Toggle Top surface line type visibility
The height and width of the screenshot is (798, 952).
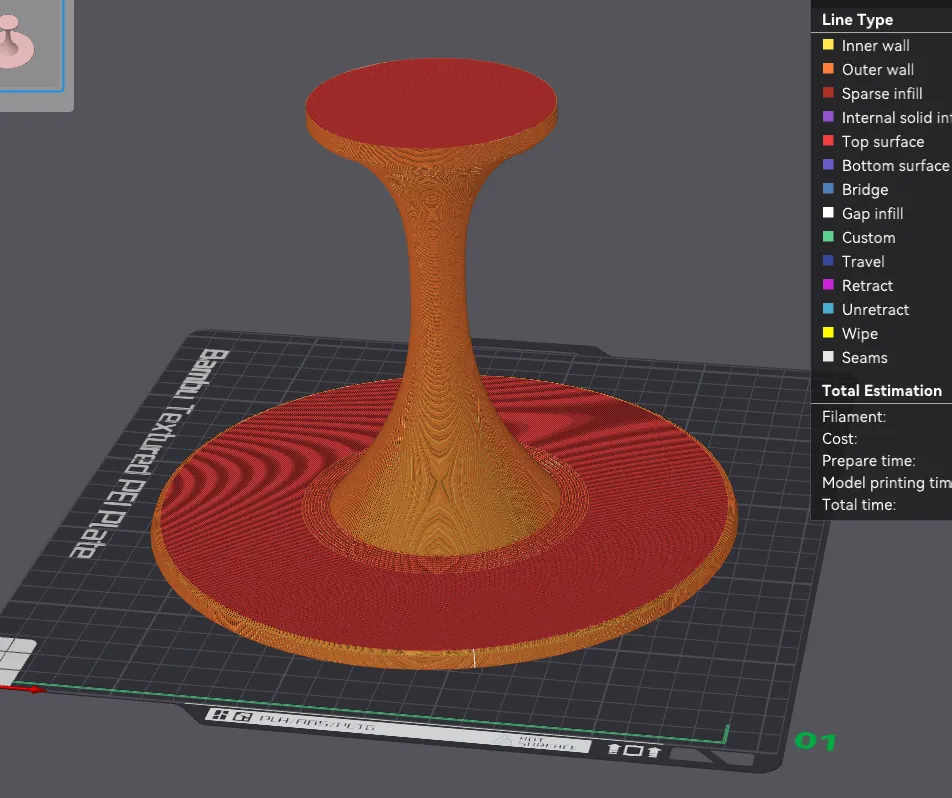[x=883, y=142]
